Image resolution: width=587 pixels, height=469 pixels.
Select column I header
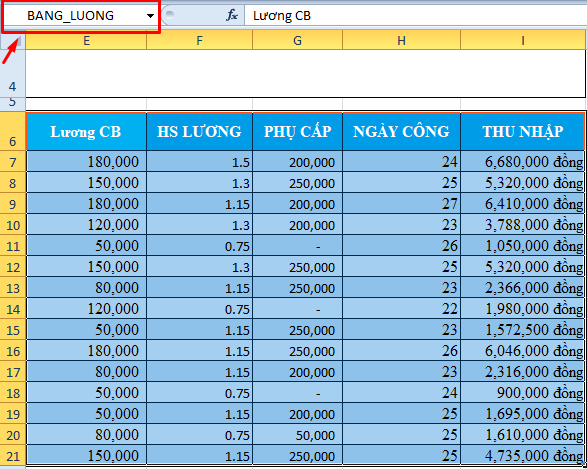523,40
